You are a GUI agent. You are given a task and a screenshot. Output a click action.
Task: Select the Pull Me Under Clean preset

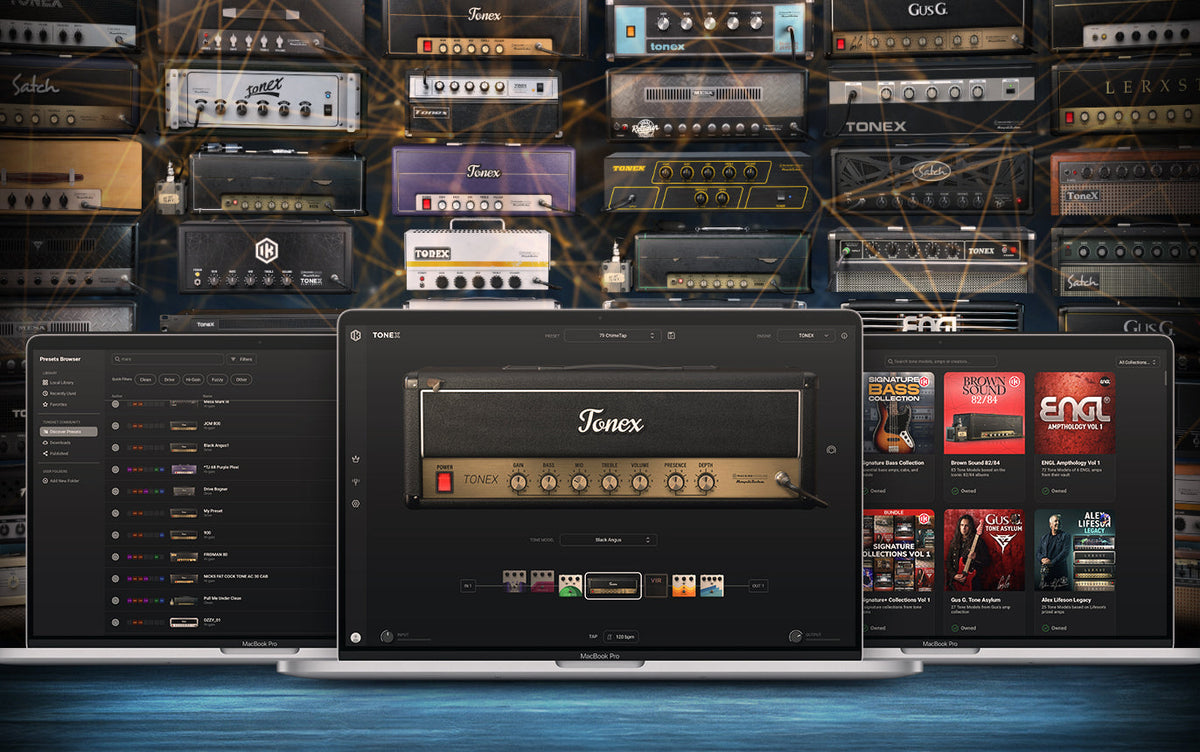pos(220,600)
